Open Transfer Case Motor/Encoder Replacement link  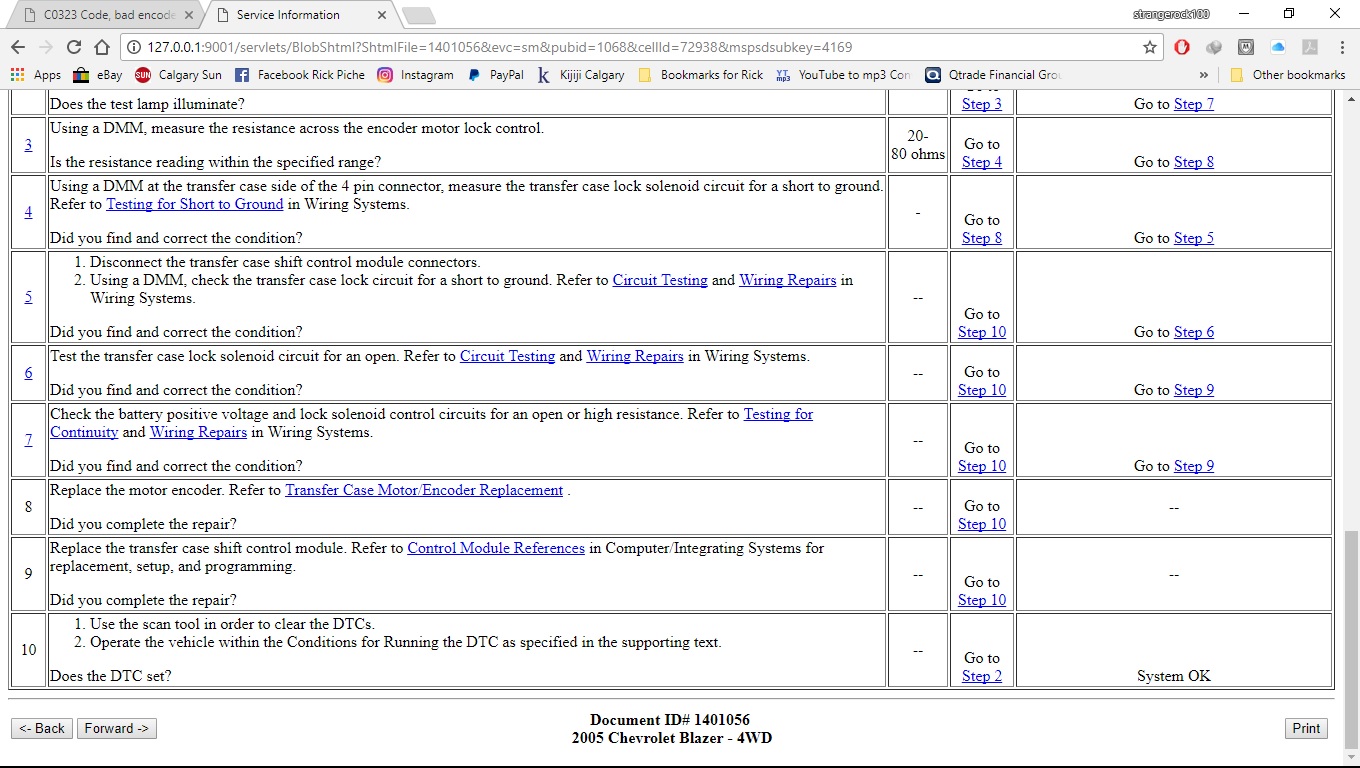click(x=424, y=490)
